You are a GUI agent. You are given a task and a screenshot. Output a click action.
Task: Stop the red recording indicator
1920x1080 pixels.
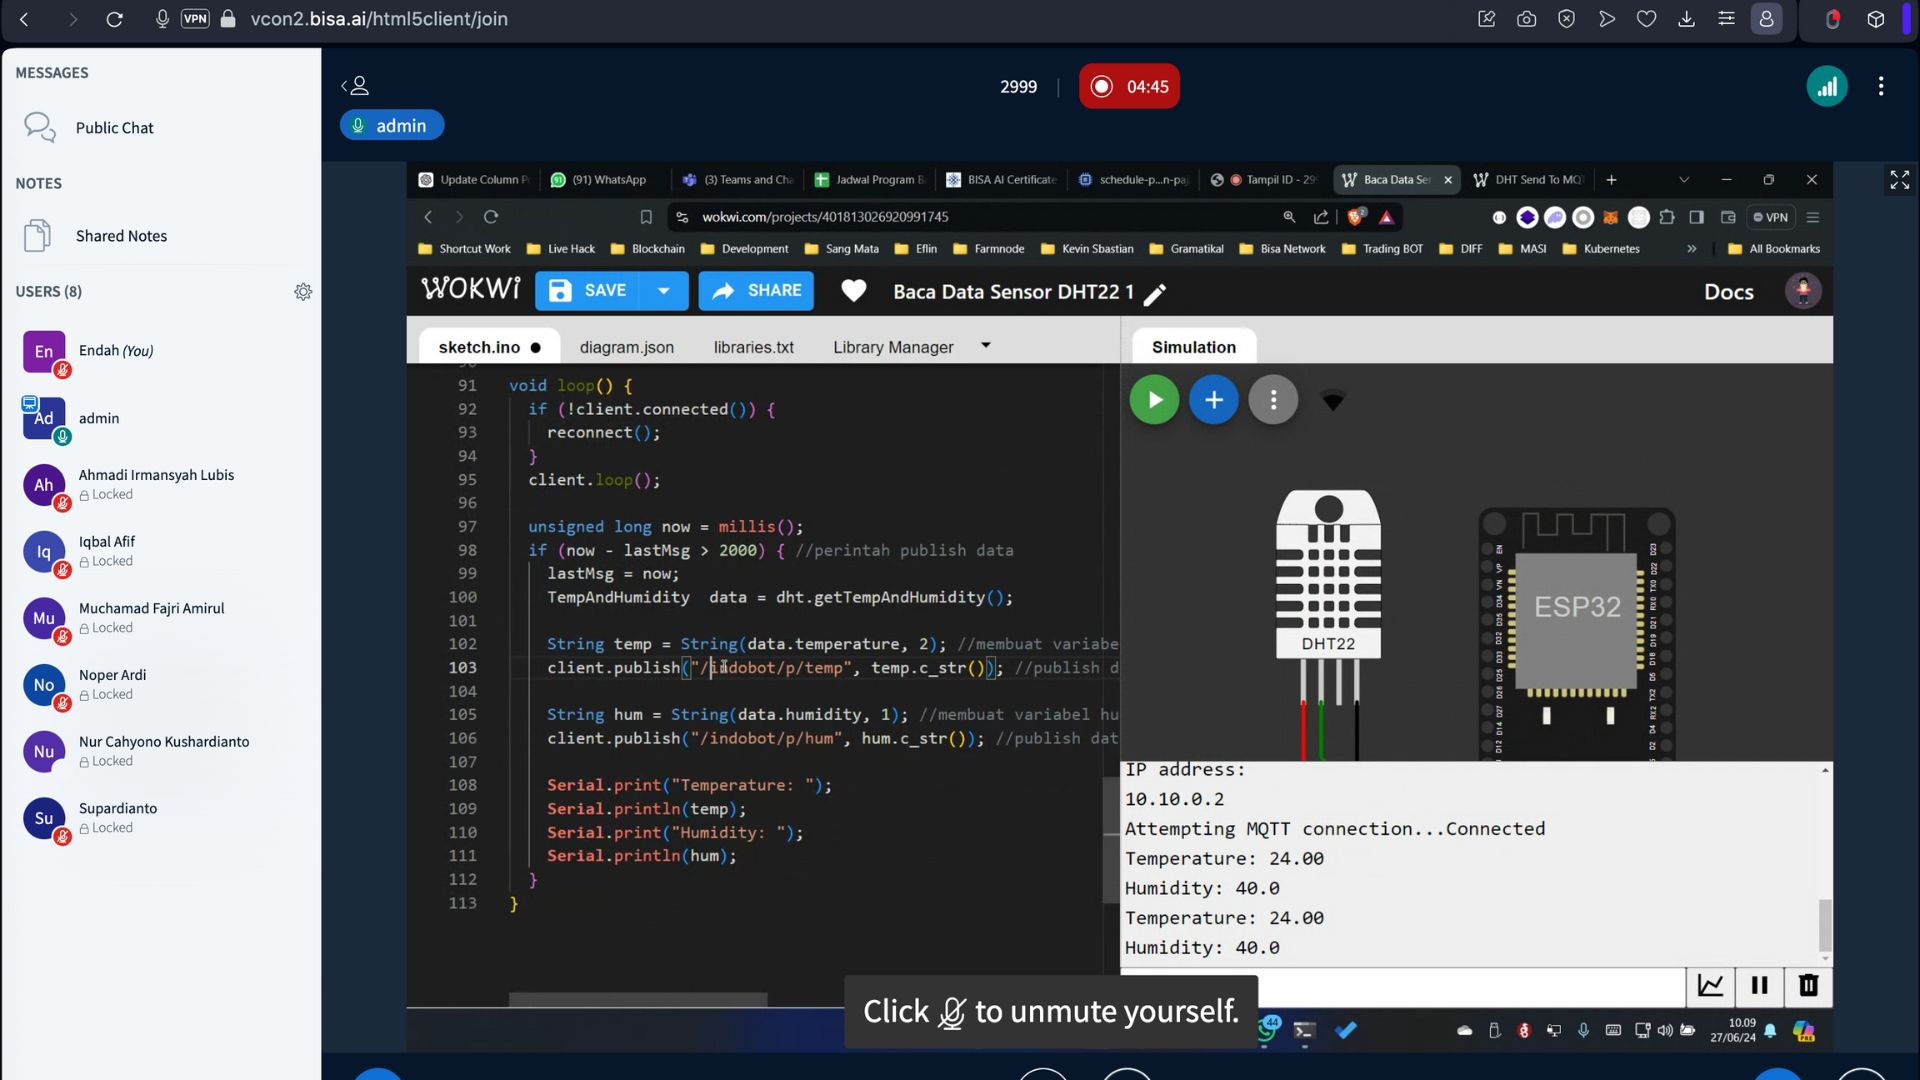click(x=1129, y=87)
